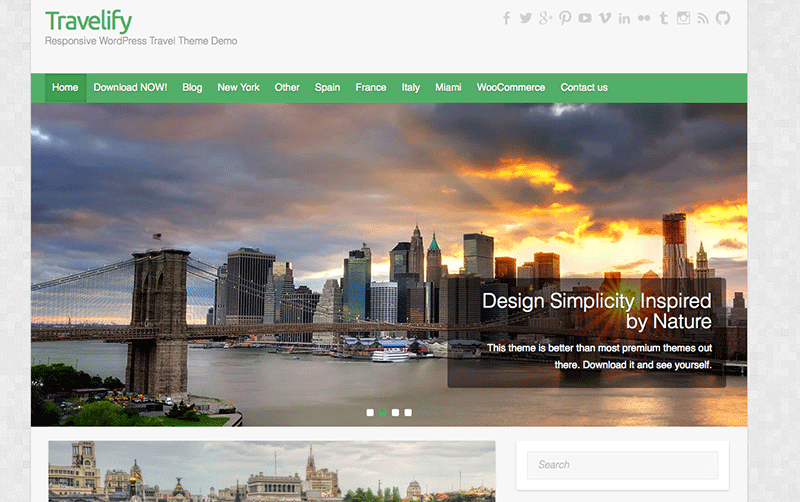Open the Contact us menu item
Screen dimensions: 800x502
pyautogui.click(x=584, y=88)
